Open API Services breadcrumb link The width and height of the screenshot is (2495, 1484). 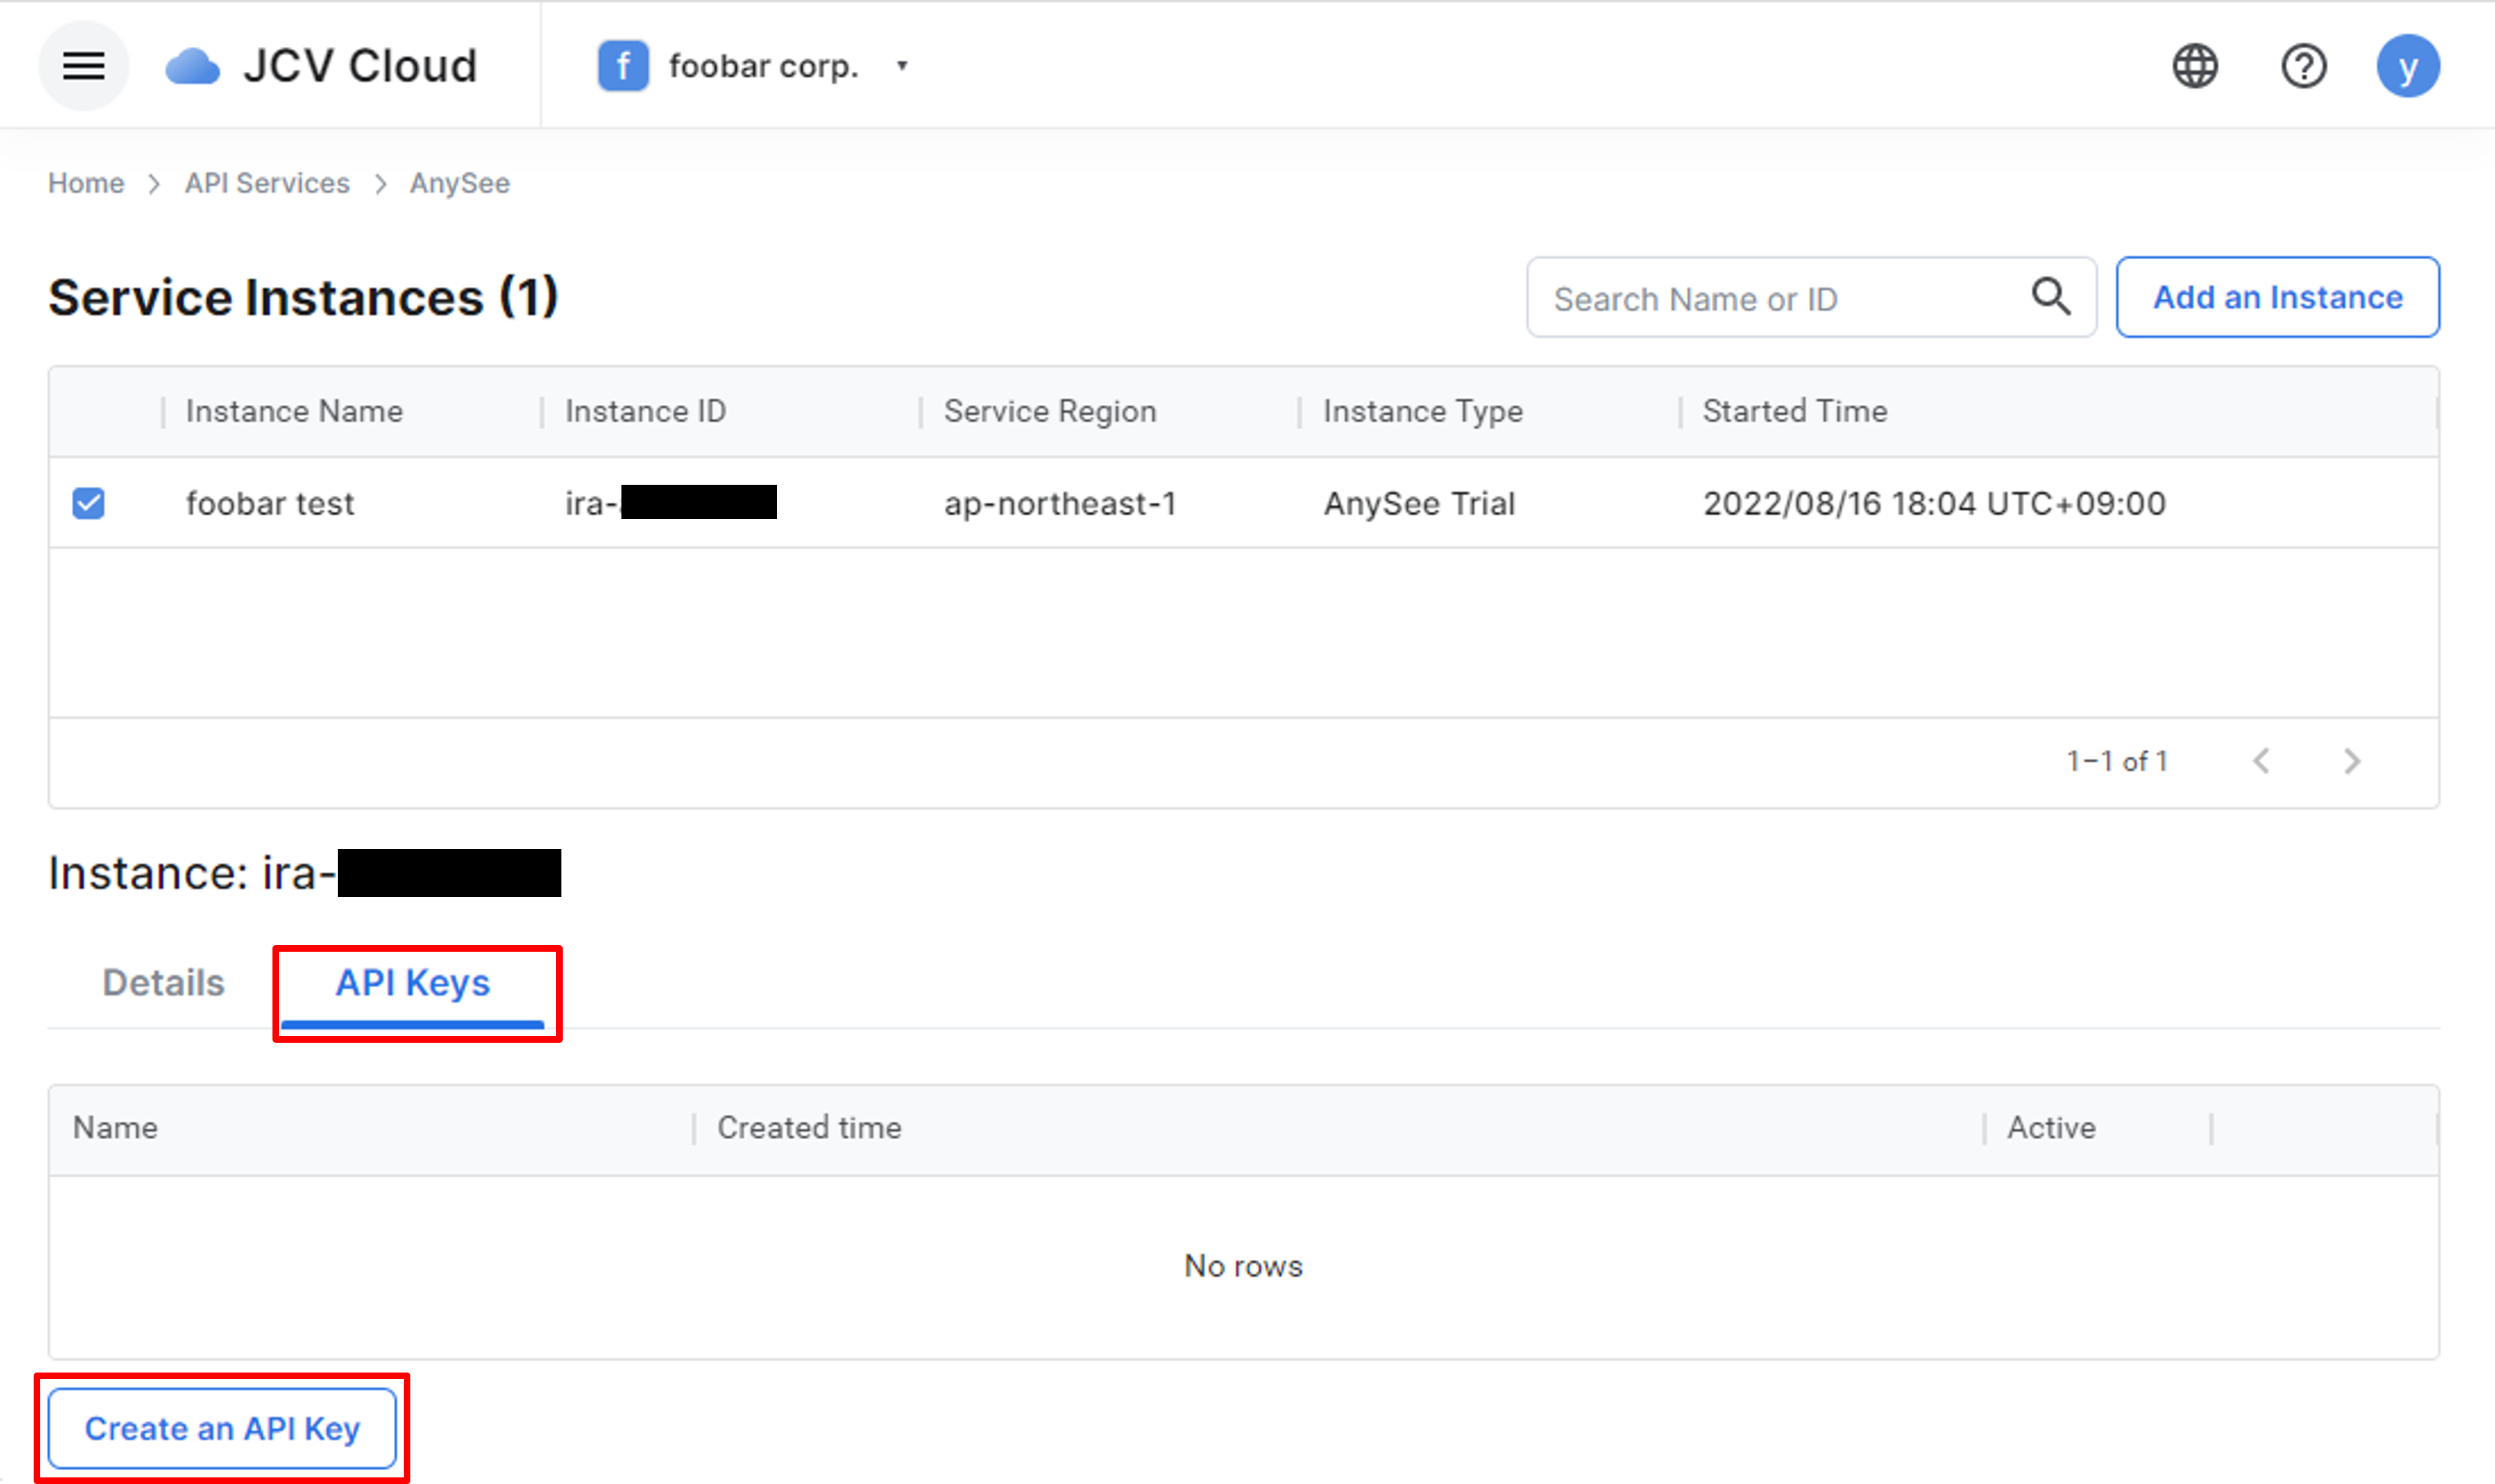coord(267,183)
